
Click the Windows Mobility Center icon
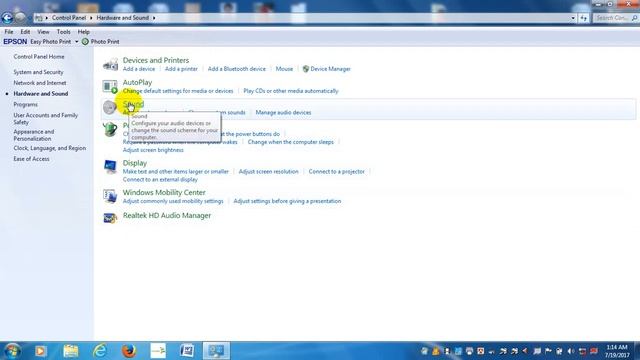point(110,196)
